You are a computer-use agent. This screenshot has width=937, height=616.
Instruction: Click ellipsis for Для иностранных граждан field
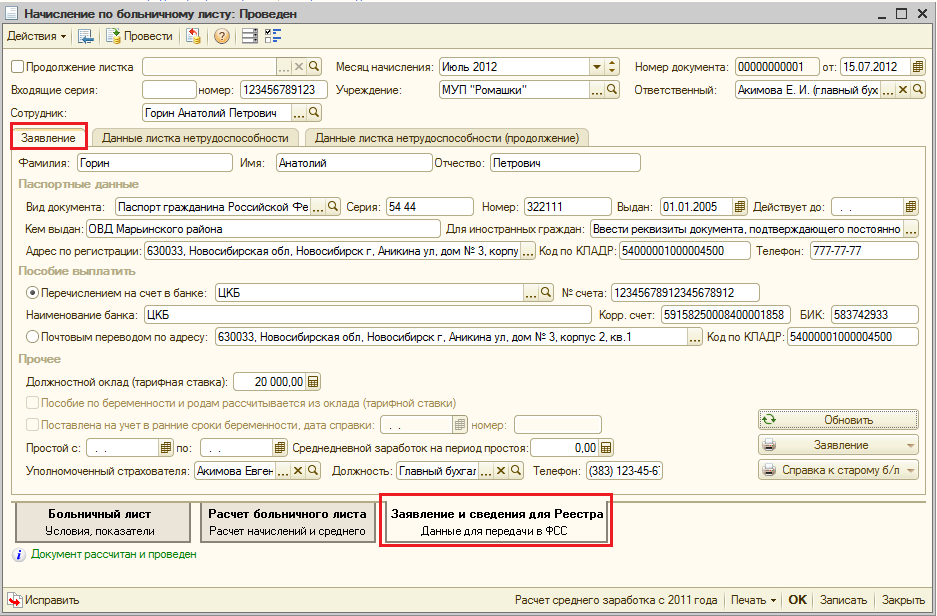click(x=911, y=229)
